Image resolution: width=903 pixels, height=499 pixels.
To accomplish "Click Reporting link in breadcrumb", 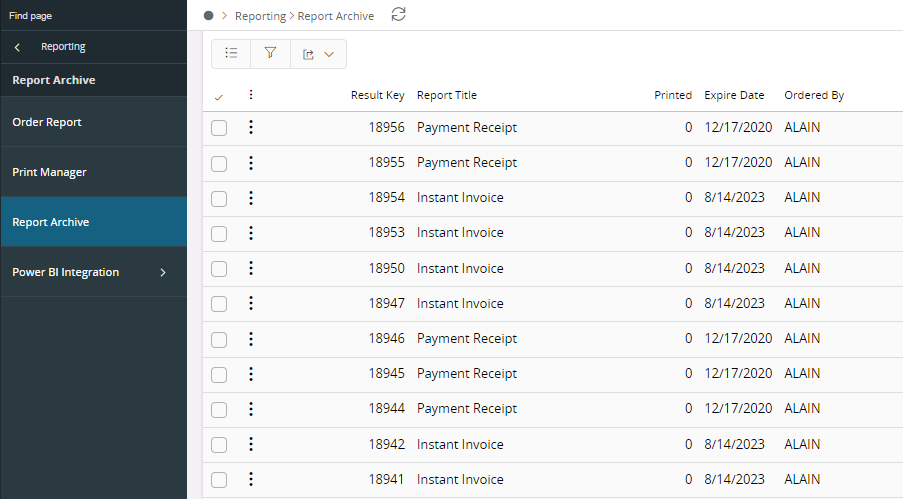I will [x=260, y=16].
